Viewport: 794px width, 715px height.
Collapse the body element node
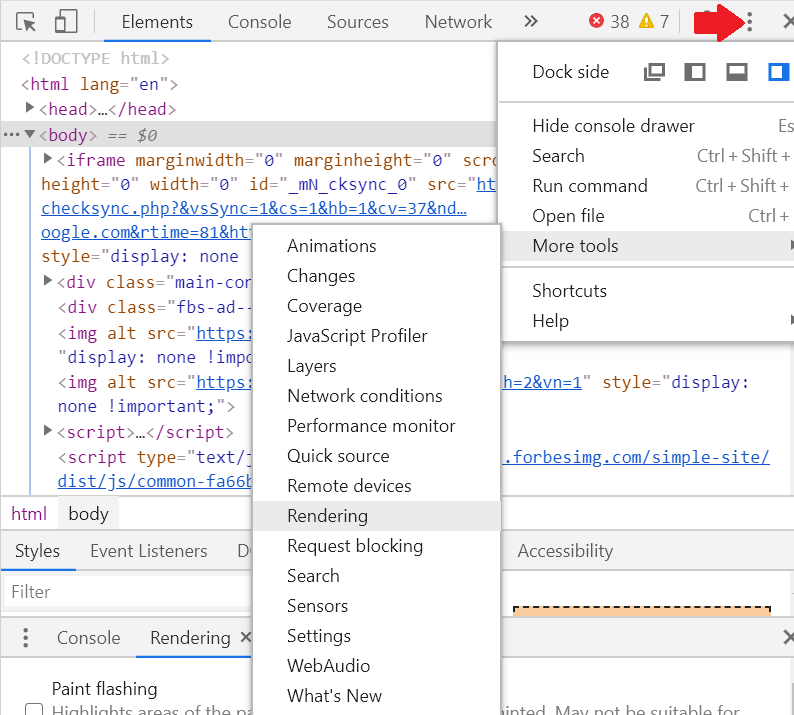[30, 134]
